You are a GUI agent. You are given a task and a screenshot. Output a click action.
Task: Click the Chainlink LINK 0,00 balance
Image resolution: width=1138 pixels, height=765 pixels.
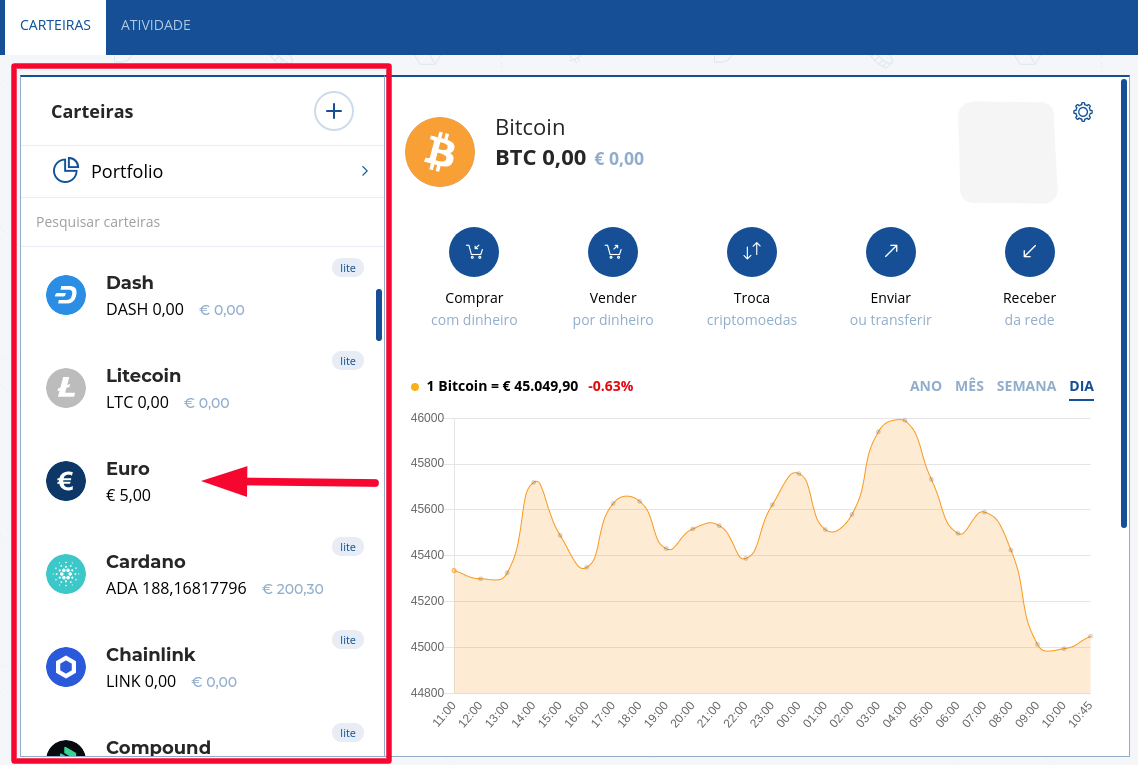coord(141,682)
